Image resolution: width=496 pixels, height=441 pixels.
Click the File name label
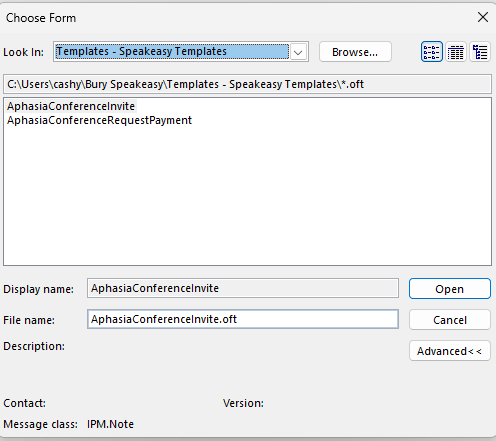(29, 320)
